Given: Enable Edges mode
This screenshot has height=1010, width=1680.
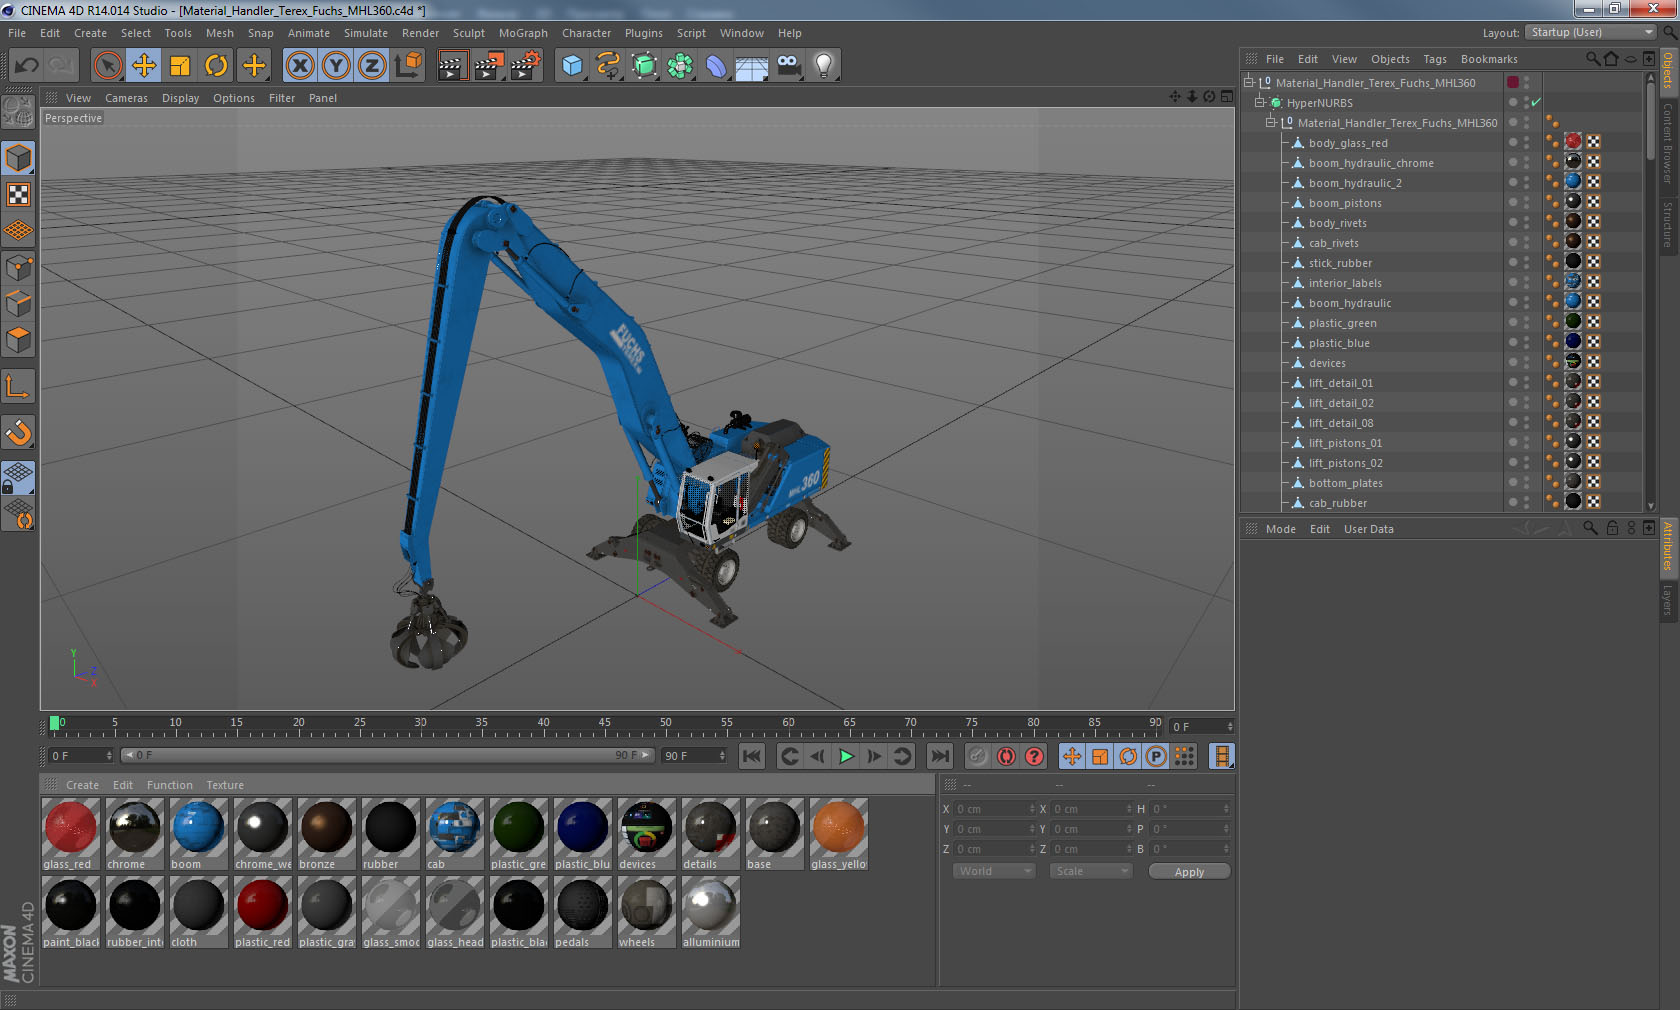Looking at the screenshot, I should tap(18, 304).
